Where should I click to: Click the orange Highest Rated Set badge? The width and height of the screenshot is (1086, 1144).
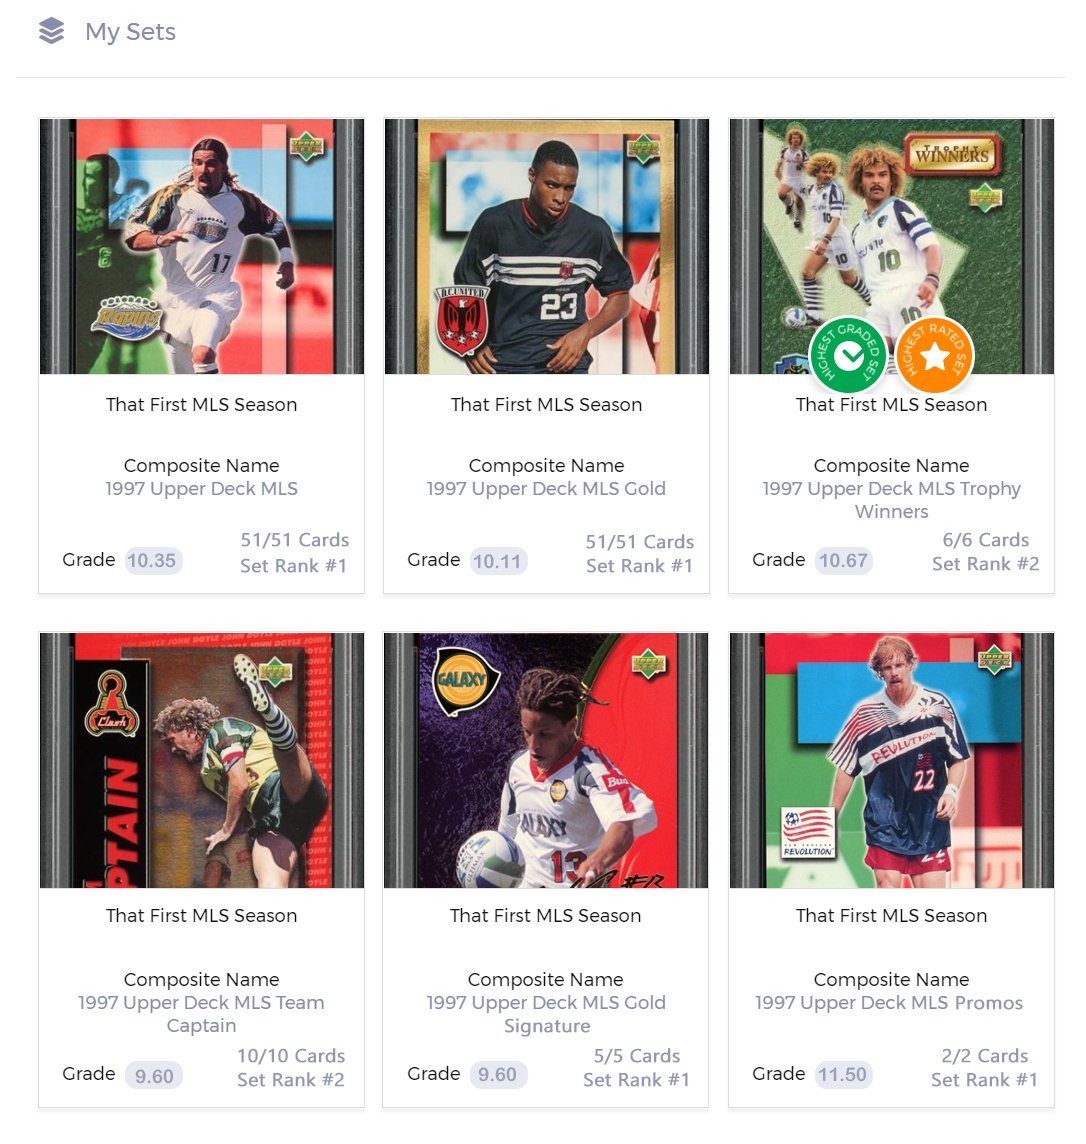[934, 355]
